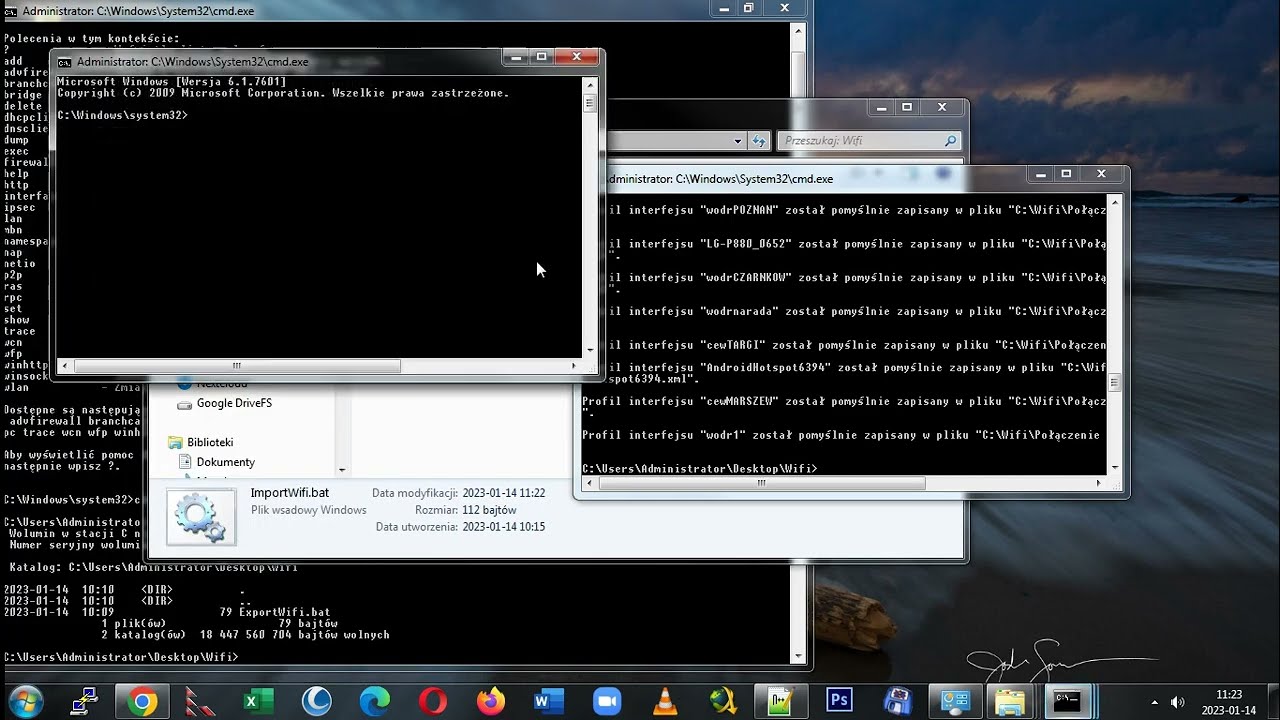The height and width of the screenshot is (720, 1280).
Task: Launch Google Chrome from the taskbar
Action: [142, 702]
